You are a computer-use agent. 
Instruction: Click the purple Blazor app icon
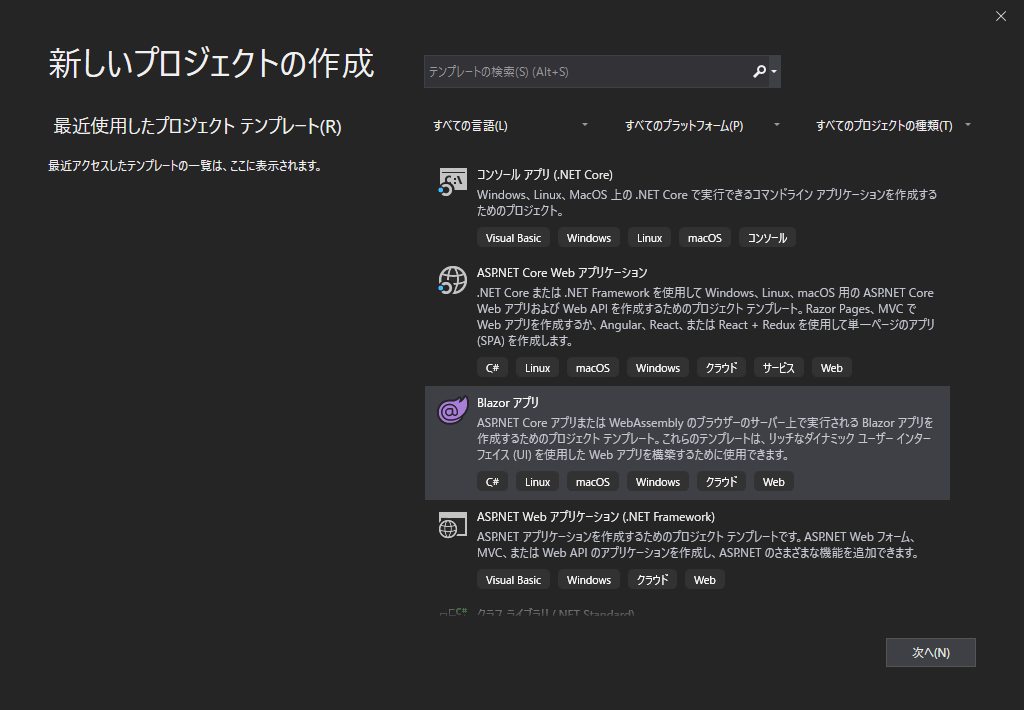pos(453,410)
